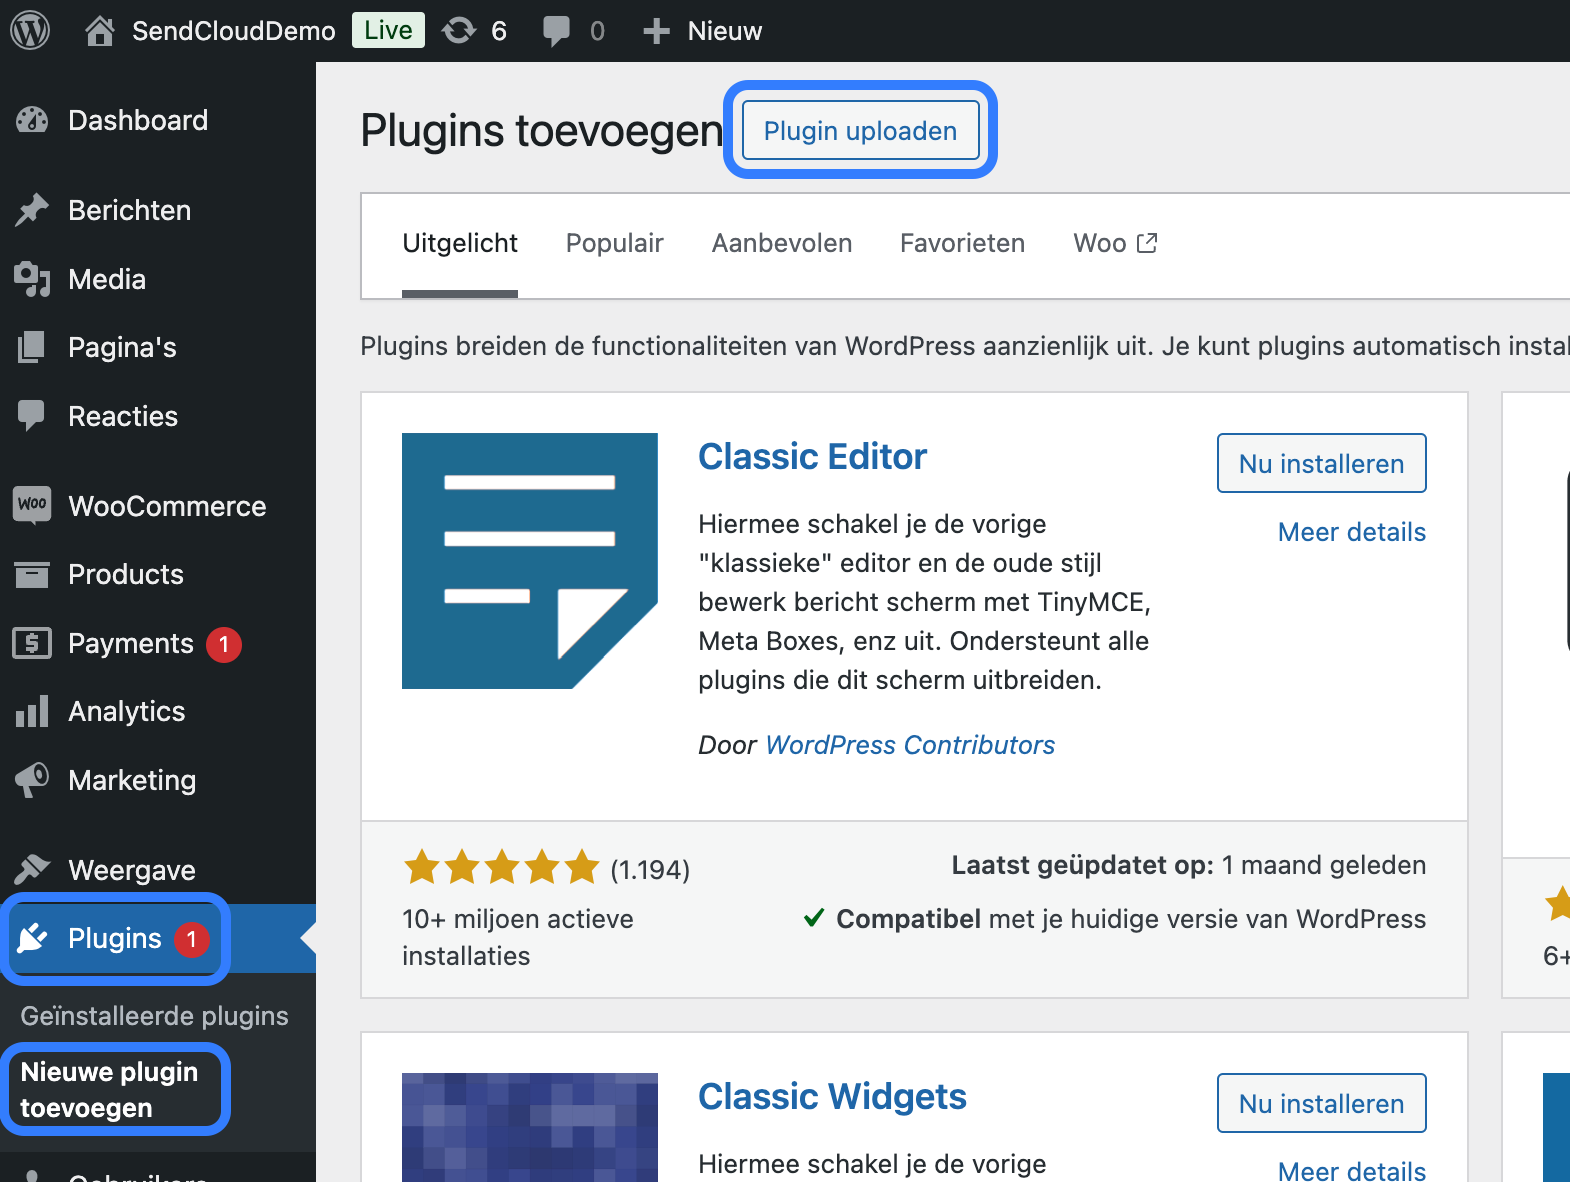The width and height of the screenshot is (1570, 1182).
Task: Click the plus icon next to Nieuw
Action: tap(656, 31)
